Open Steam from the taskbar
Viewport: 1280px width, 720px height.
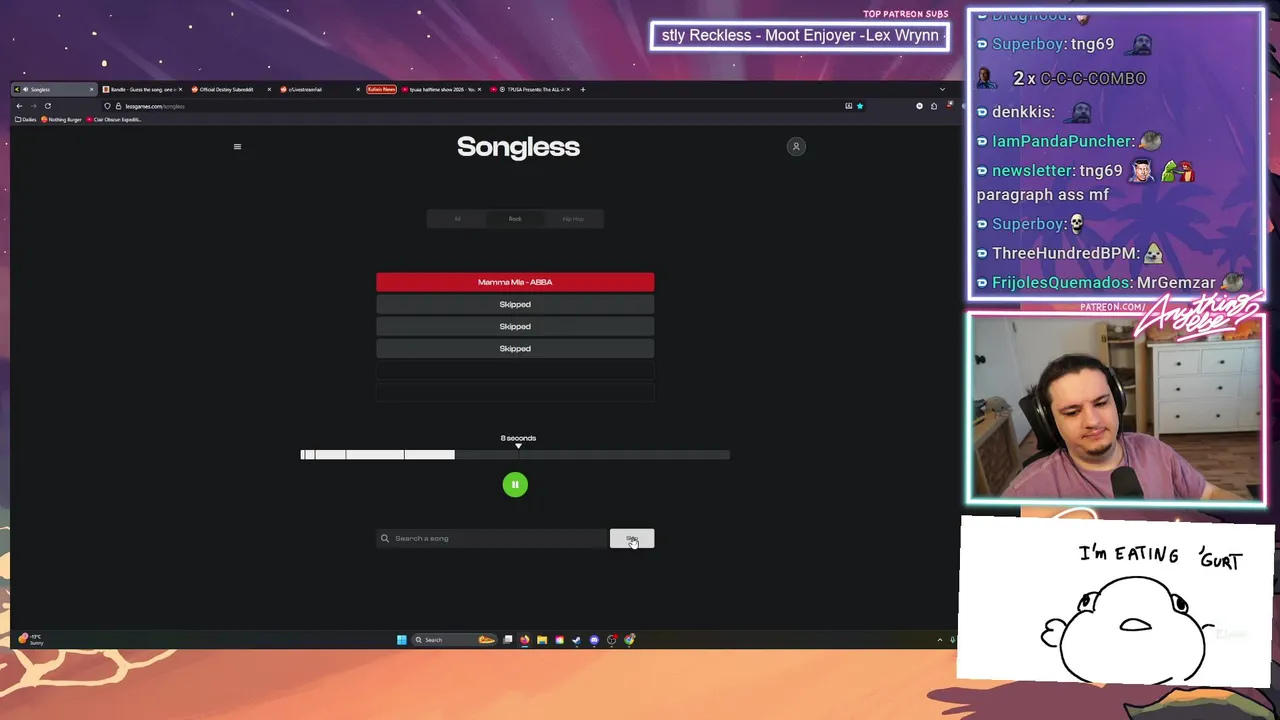tap(577, 640)
